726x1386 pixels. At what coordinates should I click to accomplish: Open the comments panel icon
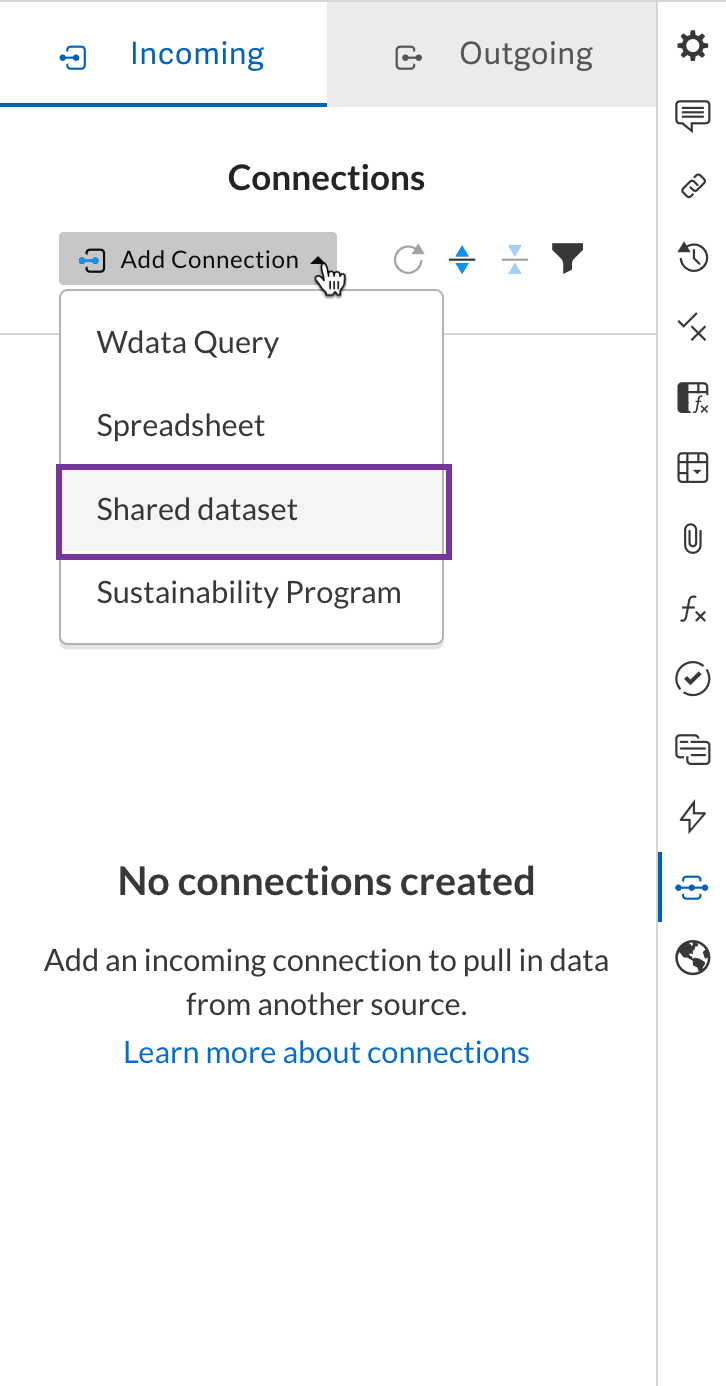692,116
